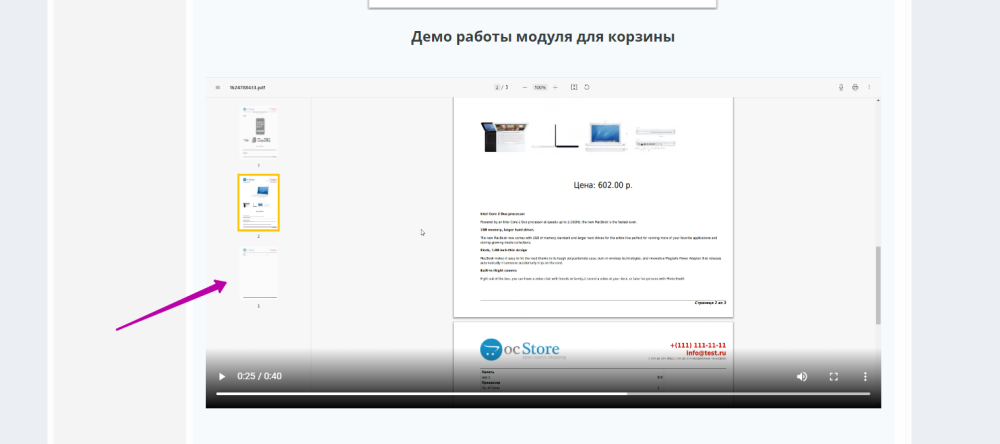The width and height of the screenshot is (1000, 444).
Task: Open the video in fullscreen
Action: 834,376
